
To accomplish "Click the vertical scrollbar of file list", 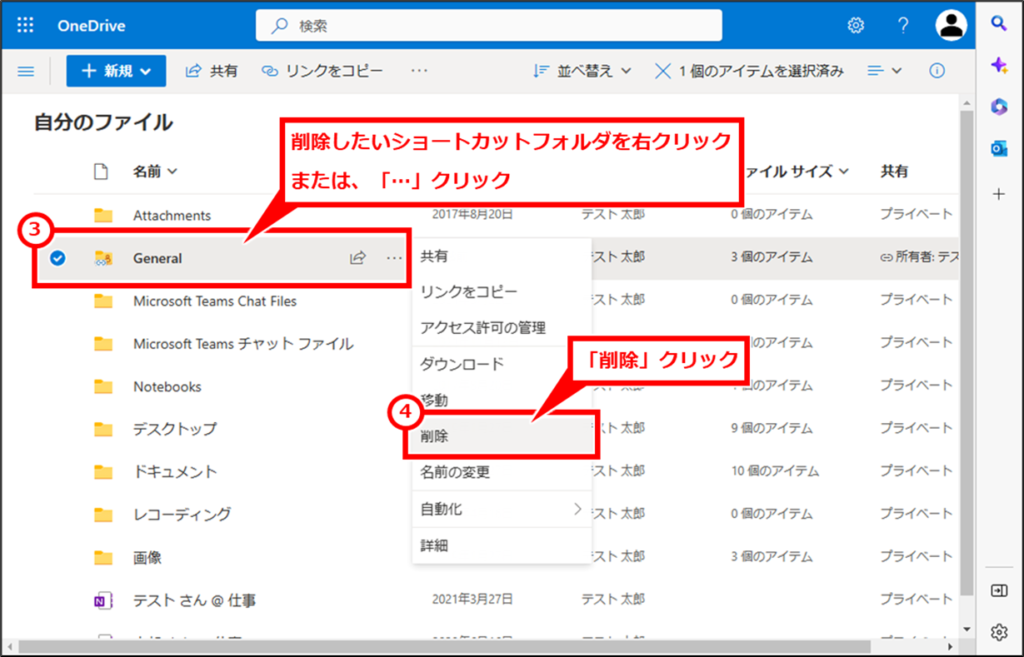I will (965, 350).
